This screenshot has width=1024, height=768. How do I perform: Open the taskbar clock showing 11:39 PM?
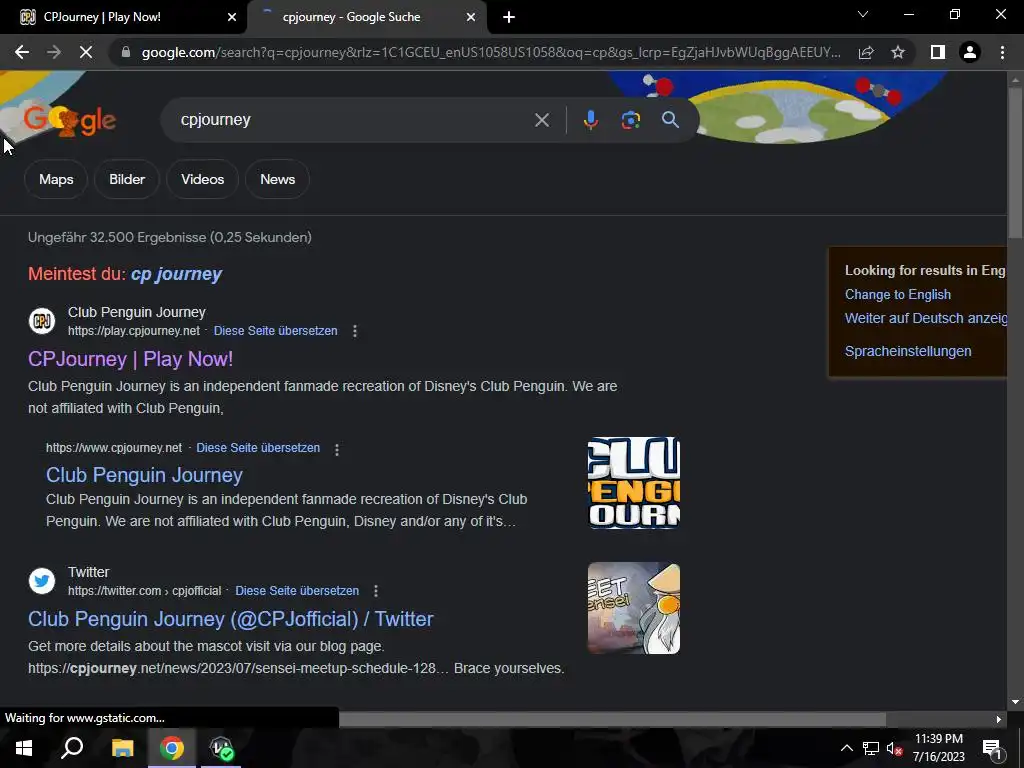[x=939, y=748]
